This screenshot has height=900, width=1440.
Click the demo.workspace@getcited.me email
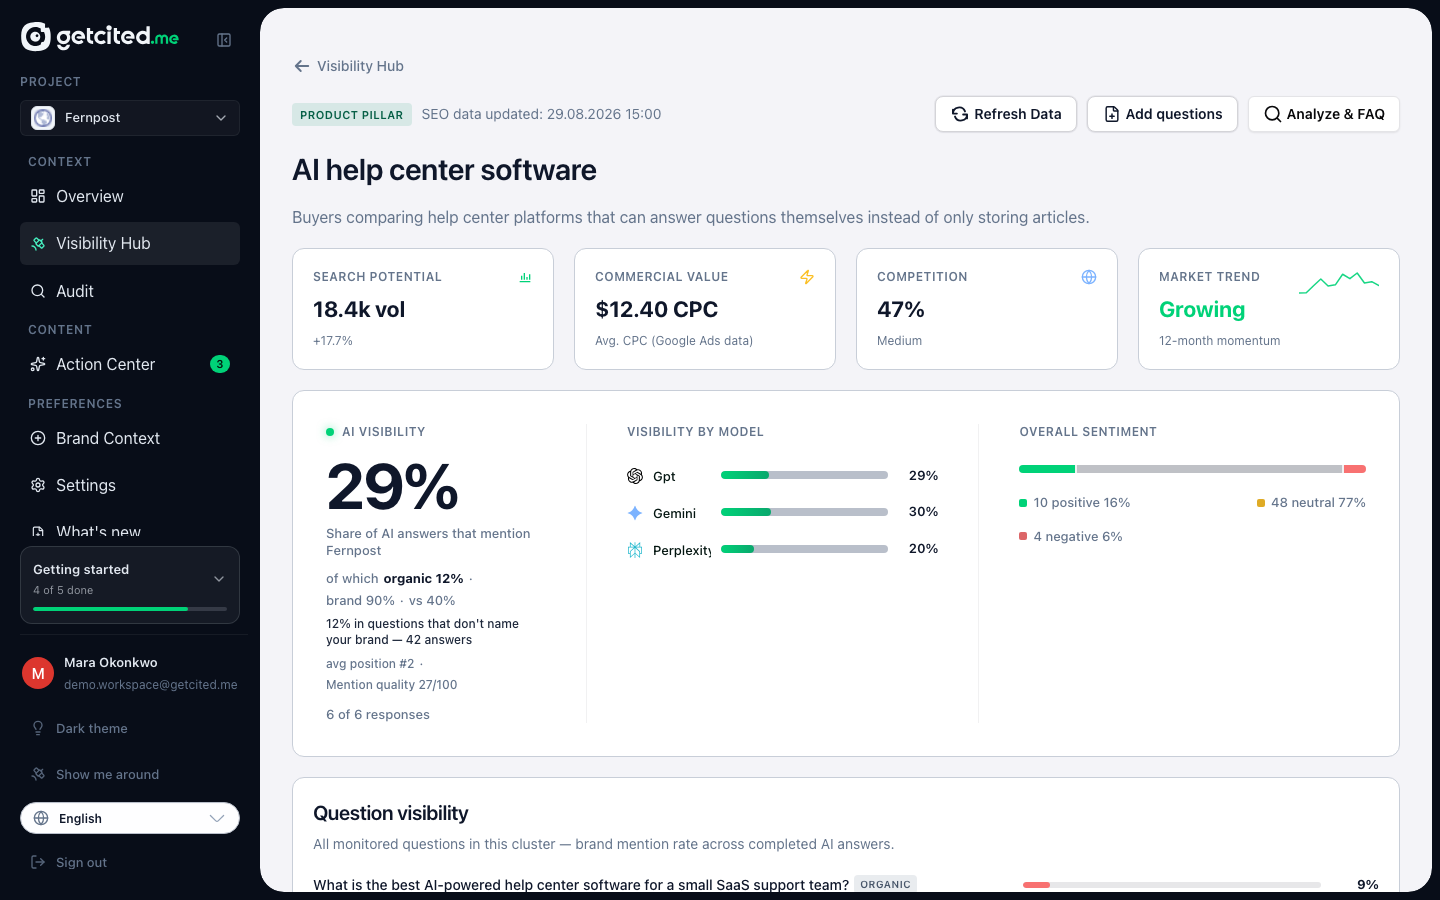[151, 685]
